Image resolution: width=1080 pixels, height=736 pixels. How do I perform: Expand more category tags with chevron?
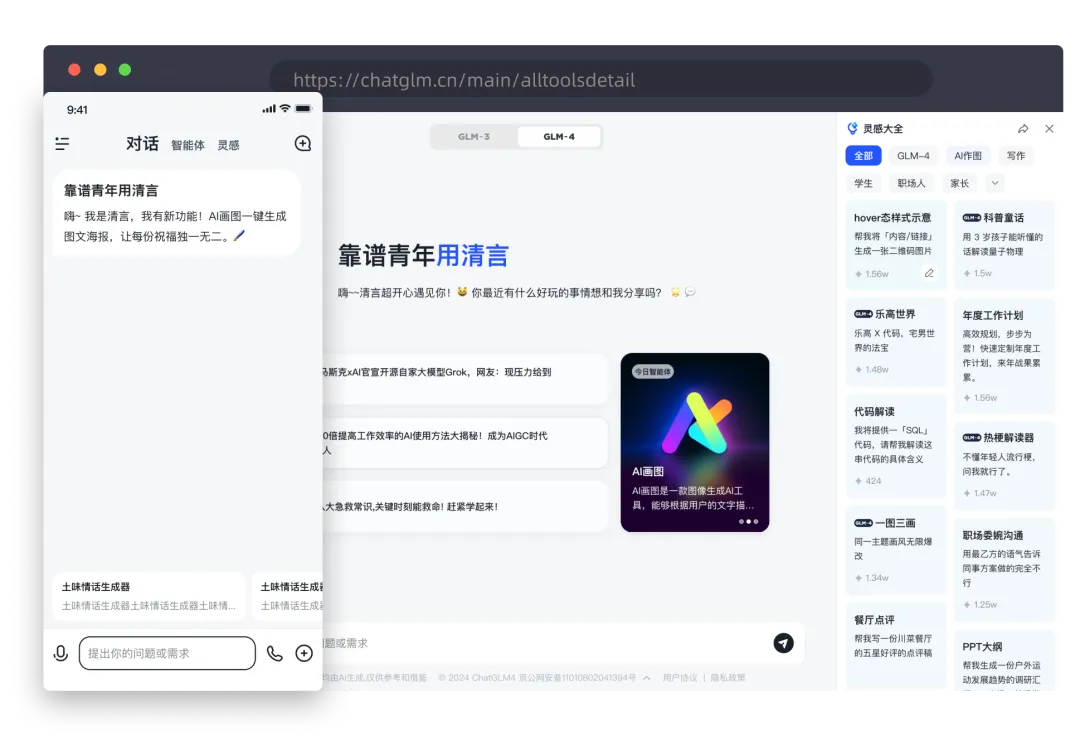tap(995, 183)
